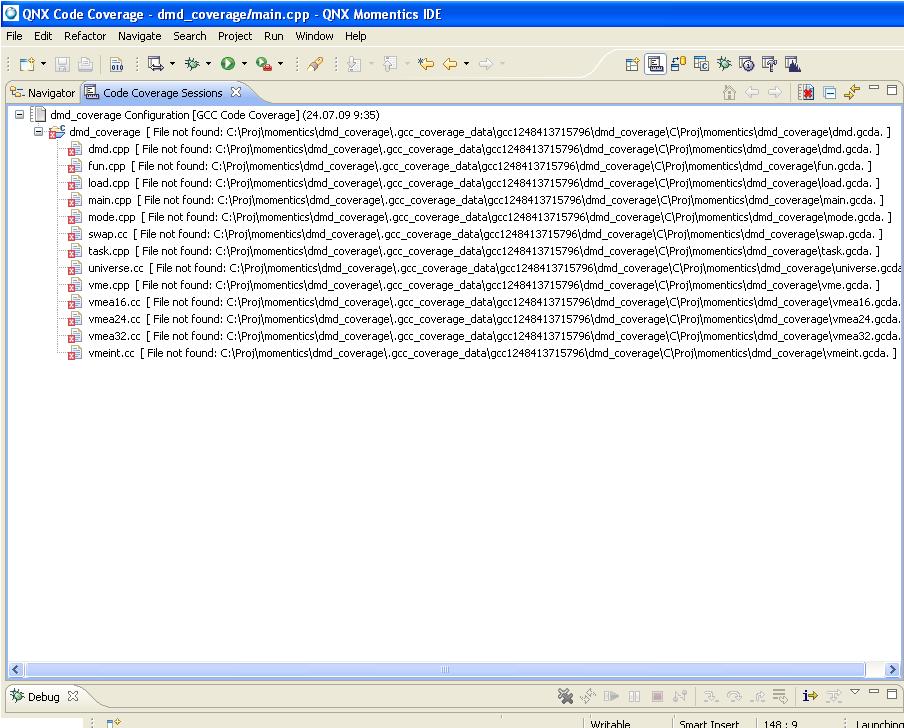Click the red X remove session icon
The image size is (904, 728).
click(x=806, y=93)
